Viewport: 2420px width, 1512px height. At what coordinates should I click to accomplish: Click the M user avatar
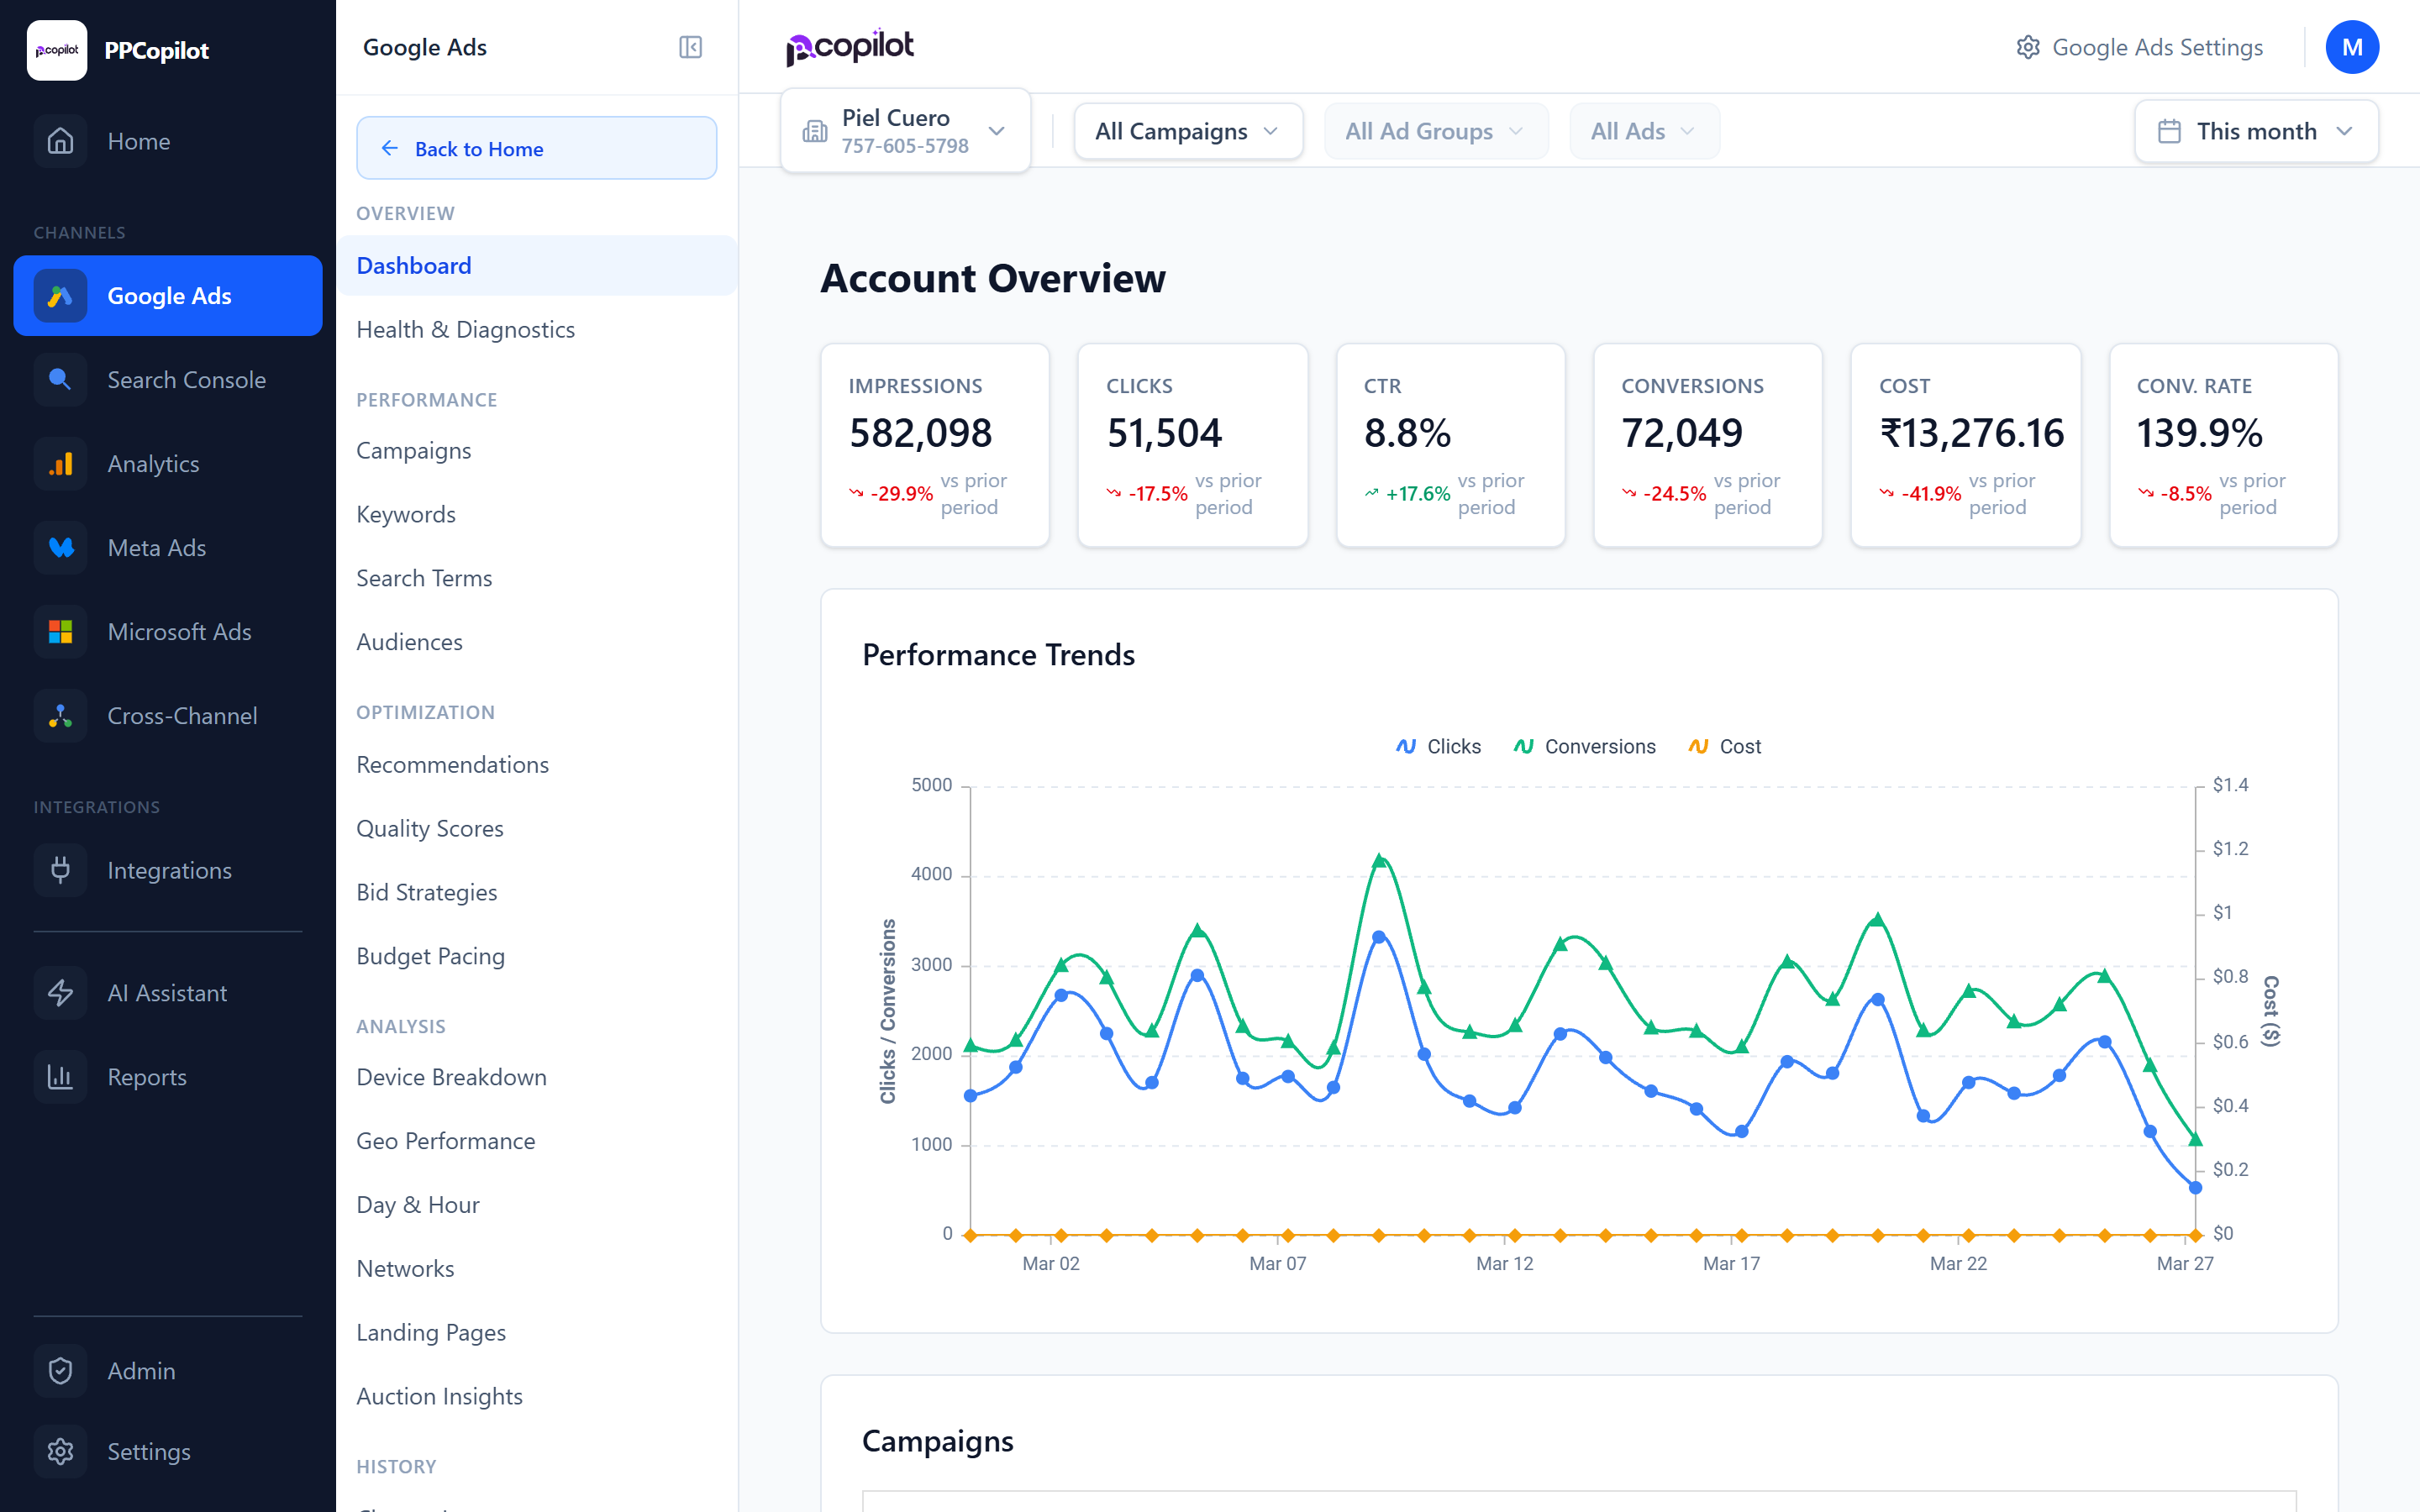2352,47
